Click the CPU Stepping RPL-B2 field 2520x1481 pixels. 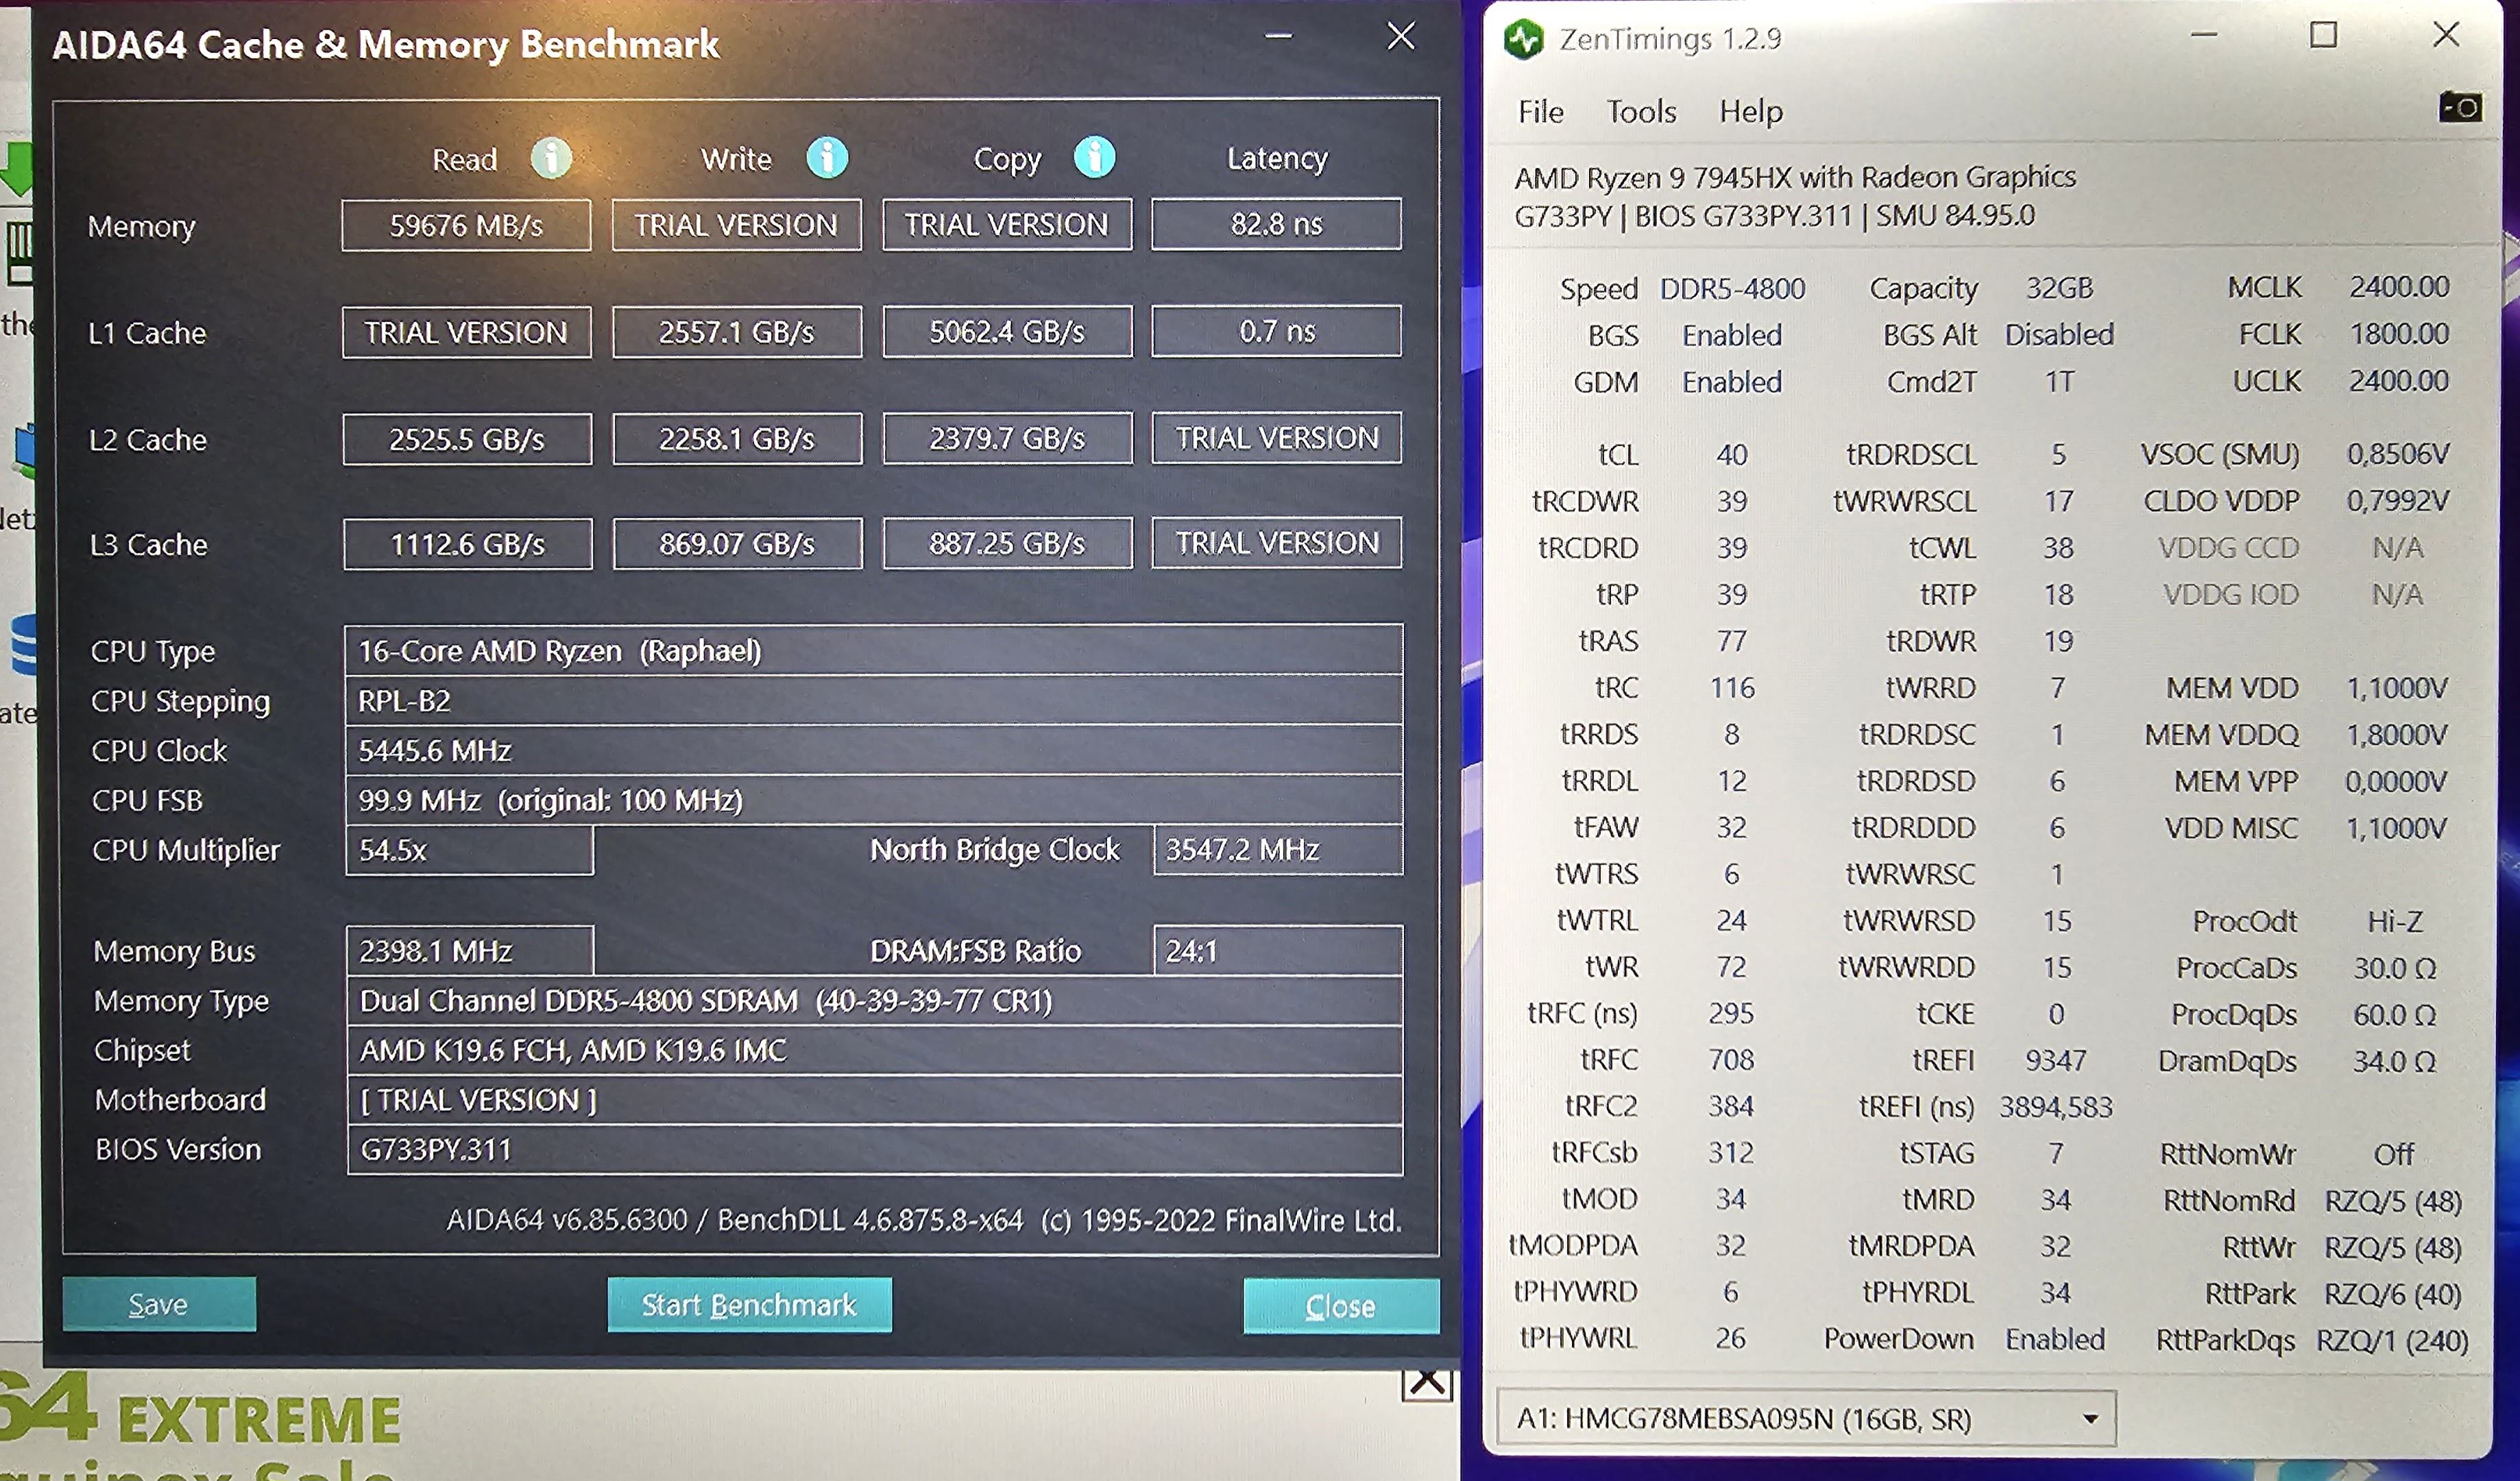(874, 700)
